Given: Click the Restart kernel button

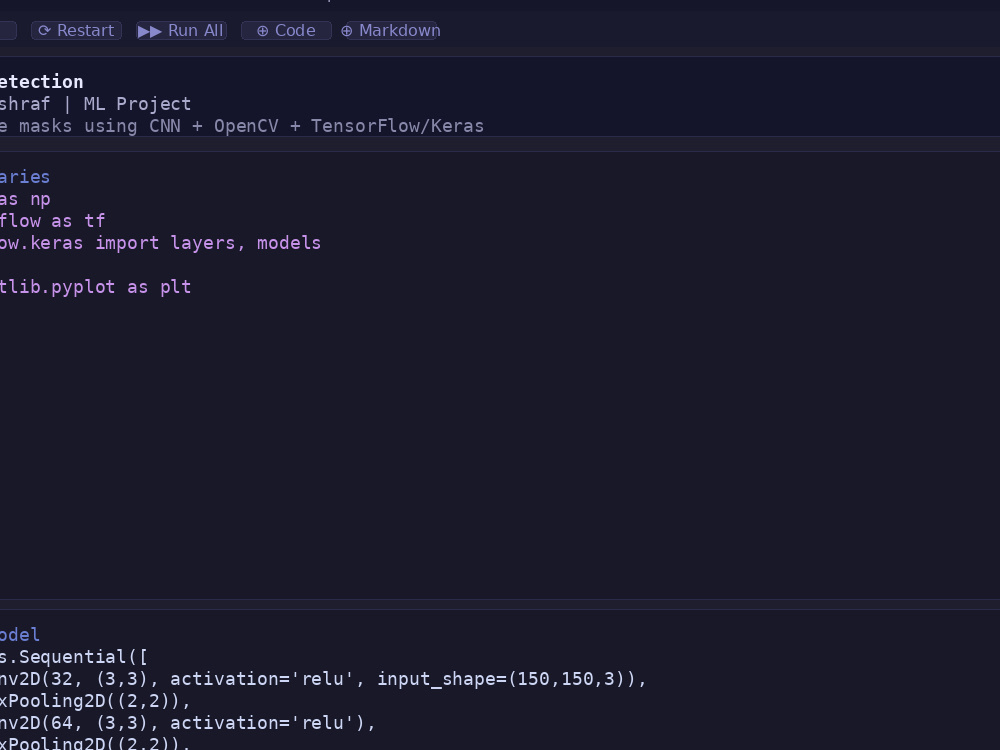Looking at the screenshot, I should click(x=77, y=31).
